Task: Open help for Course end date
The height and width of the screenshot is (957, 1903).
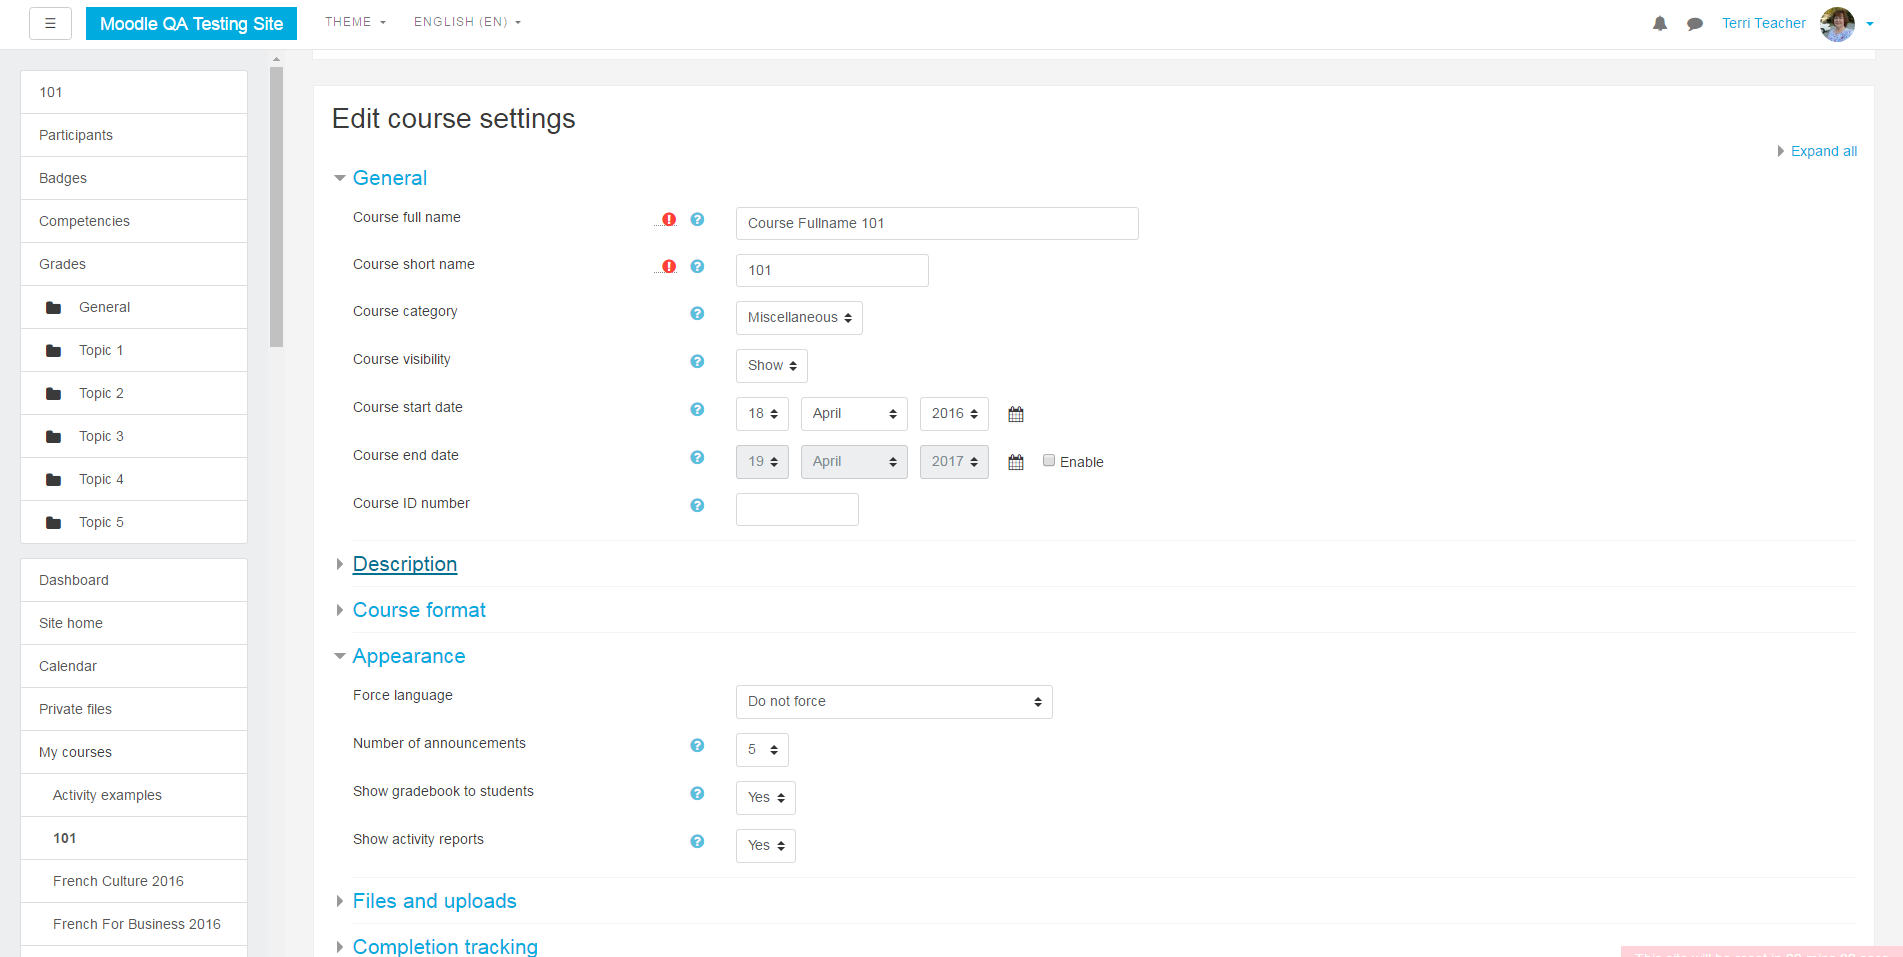Action: pyautogui.click(x=697, y=457)
